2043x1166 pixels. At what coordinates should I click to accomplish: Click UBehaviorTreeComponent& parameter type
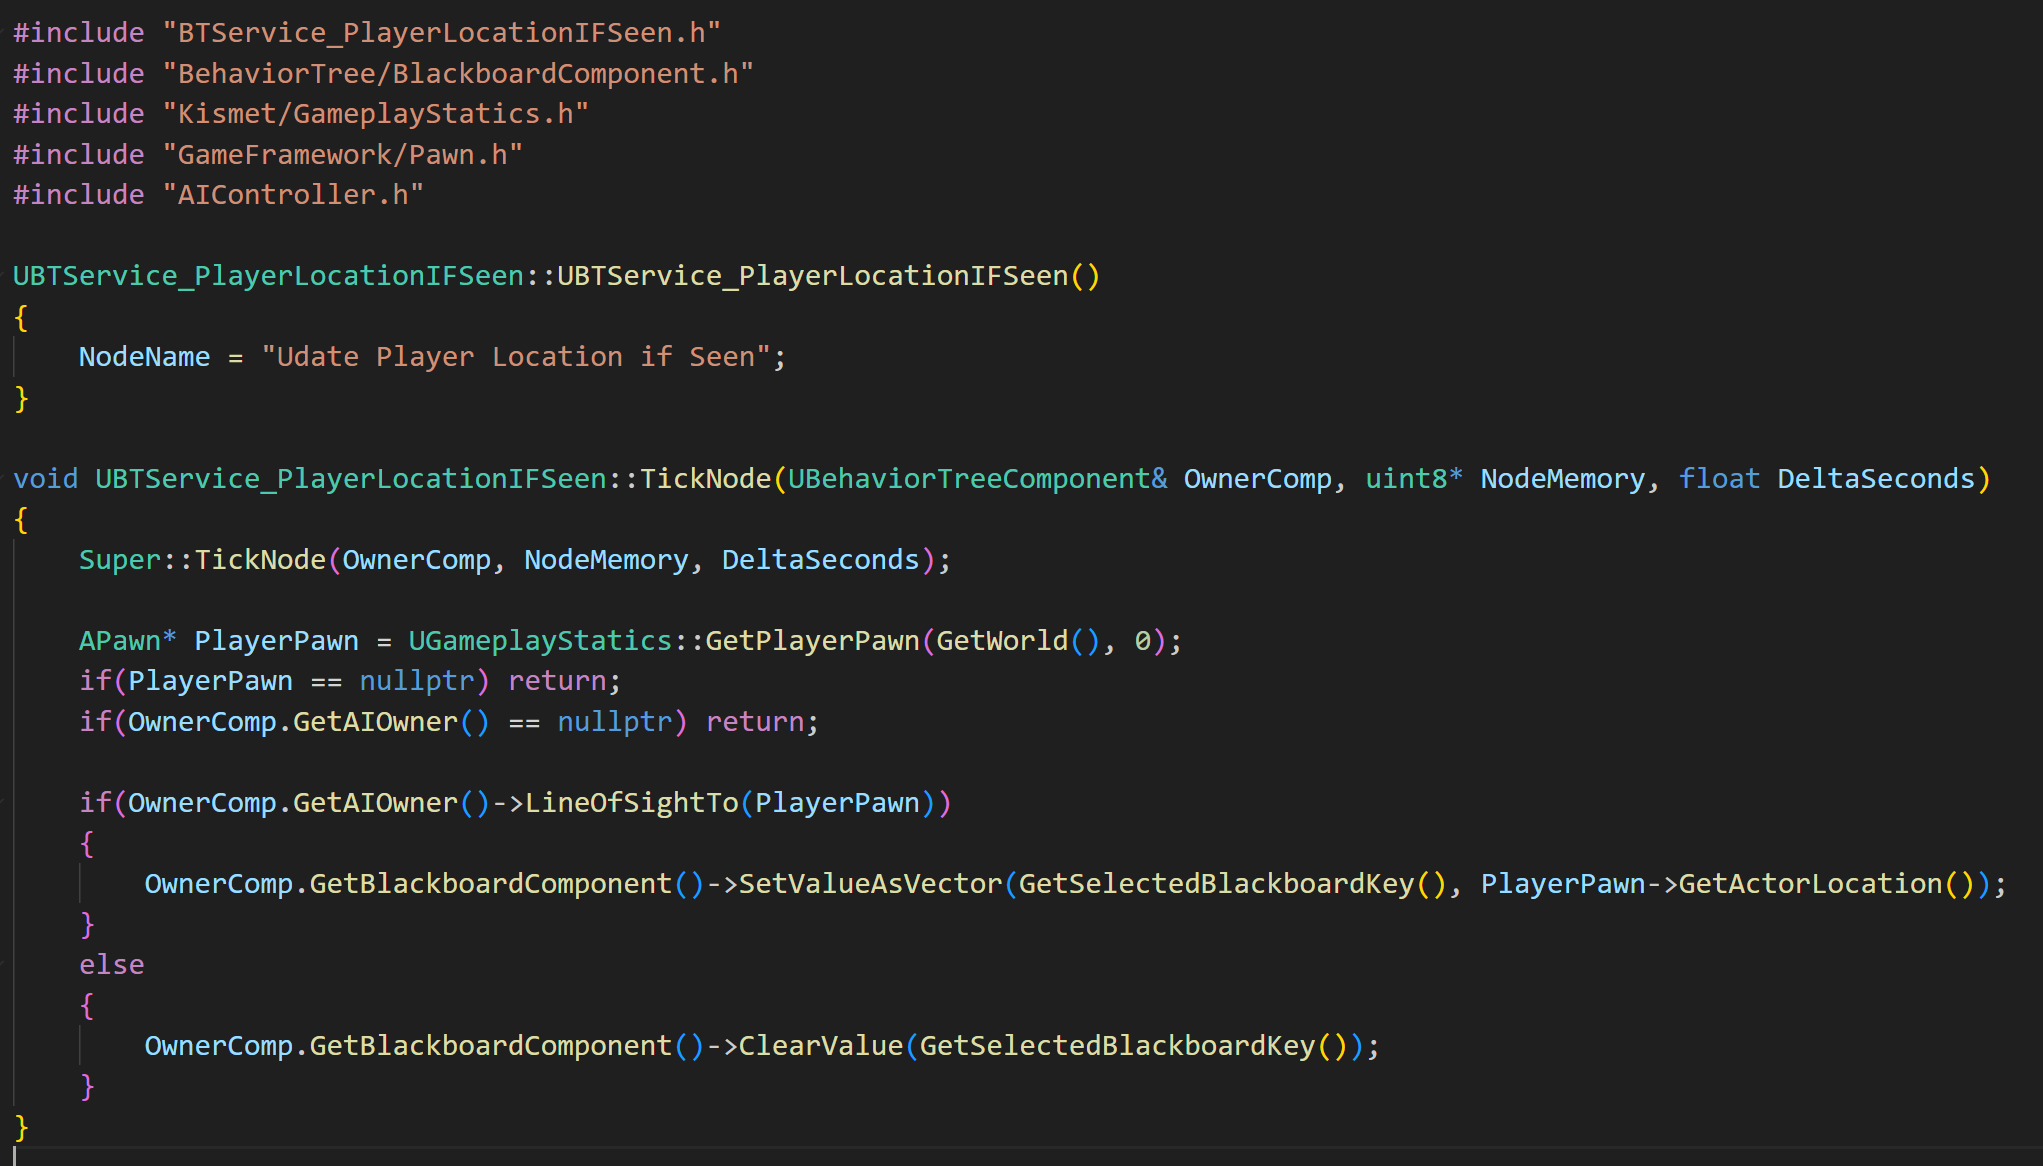[976, 479]
